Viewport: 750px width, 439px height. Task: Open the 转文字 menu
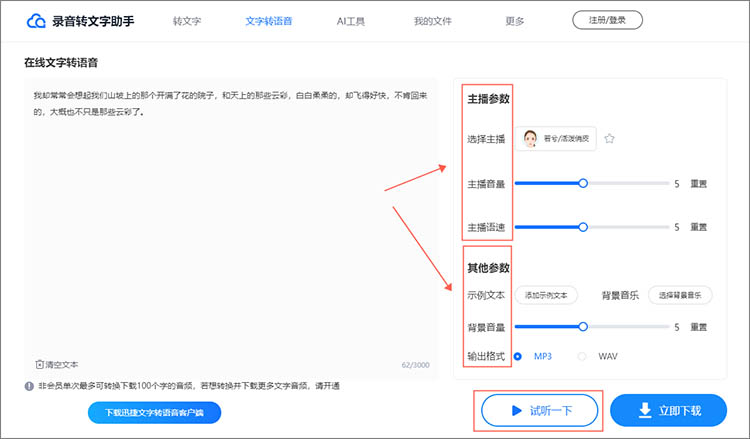(187, 21)
